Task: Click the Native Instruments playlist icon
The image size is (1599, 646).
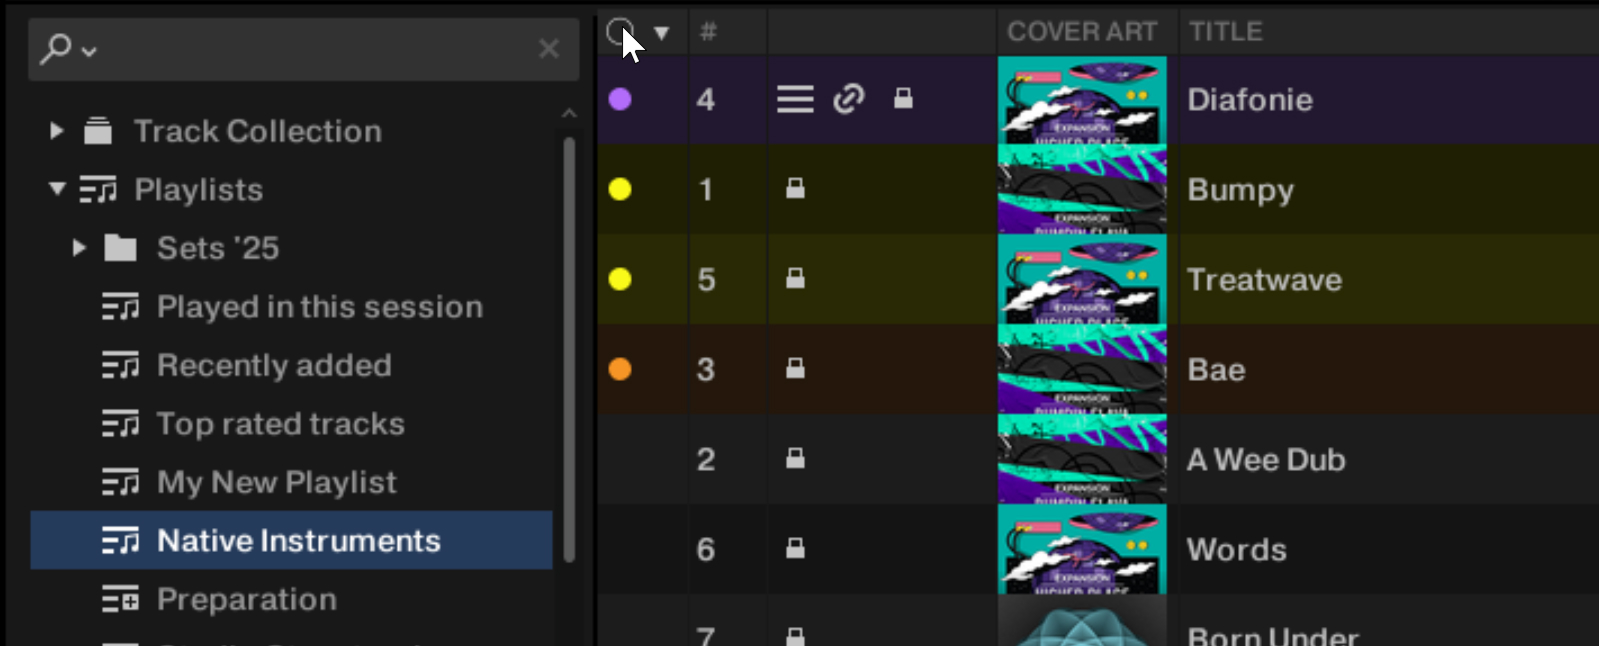Action: coord(121,540)
